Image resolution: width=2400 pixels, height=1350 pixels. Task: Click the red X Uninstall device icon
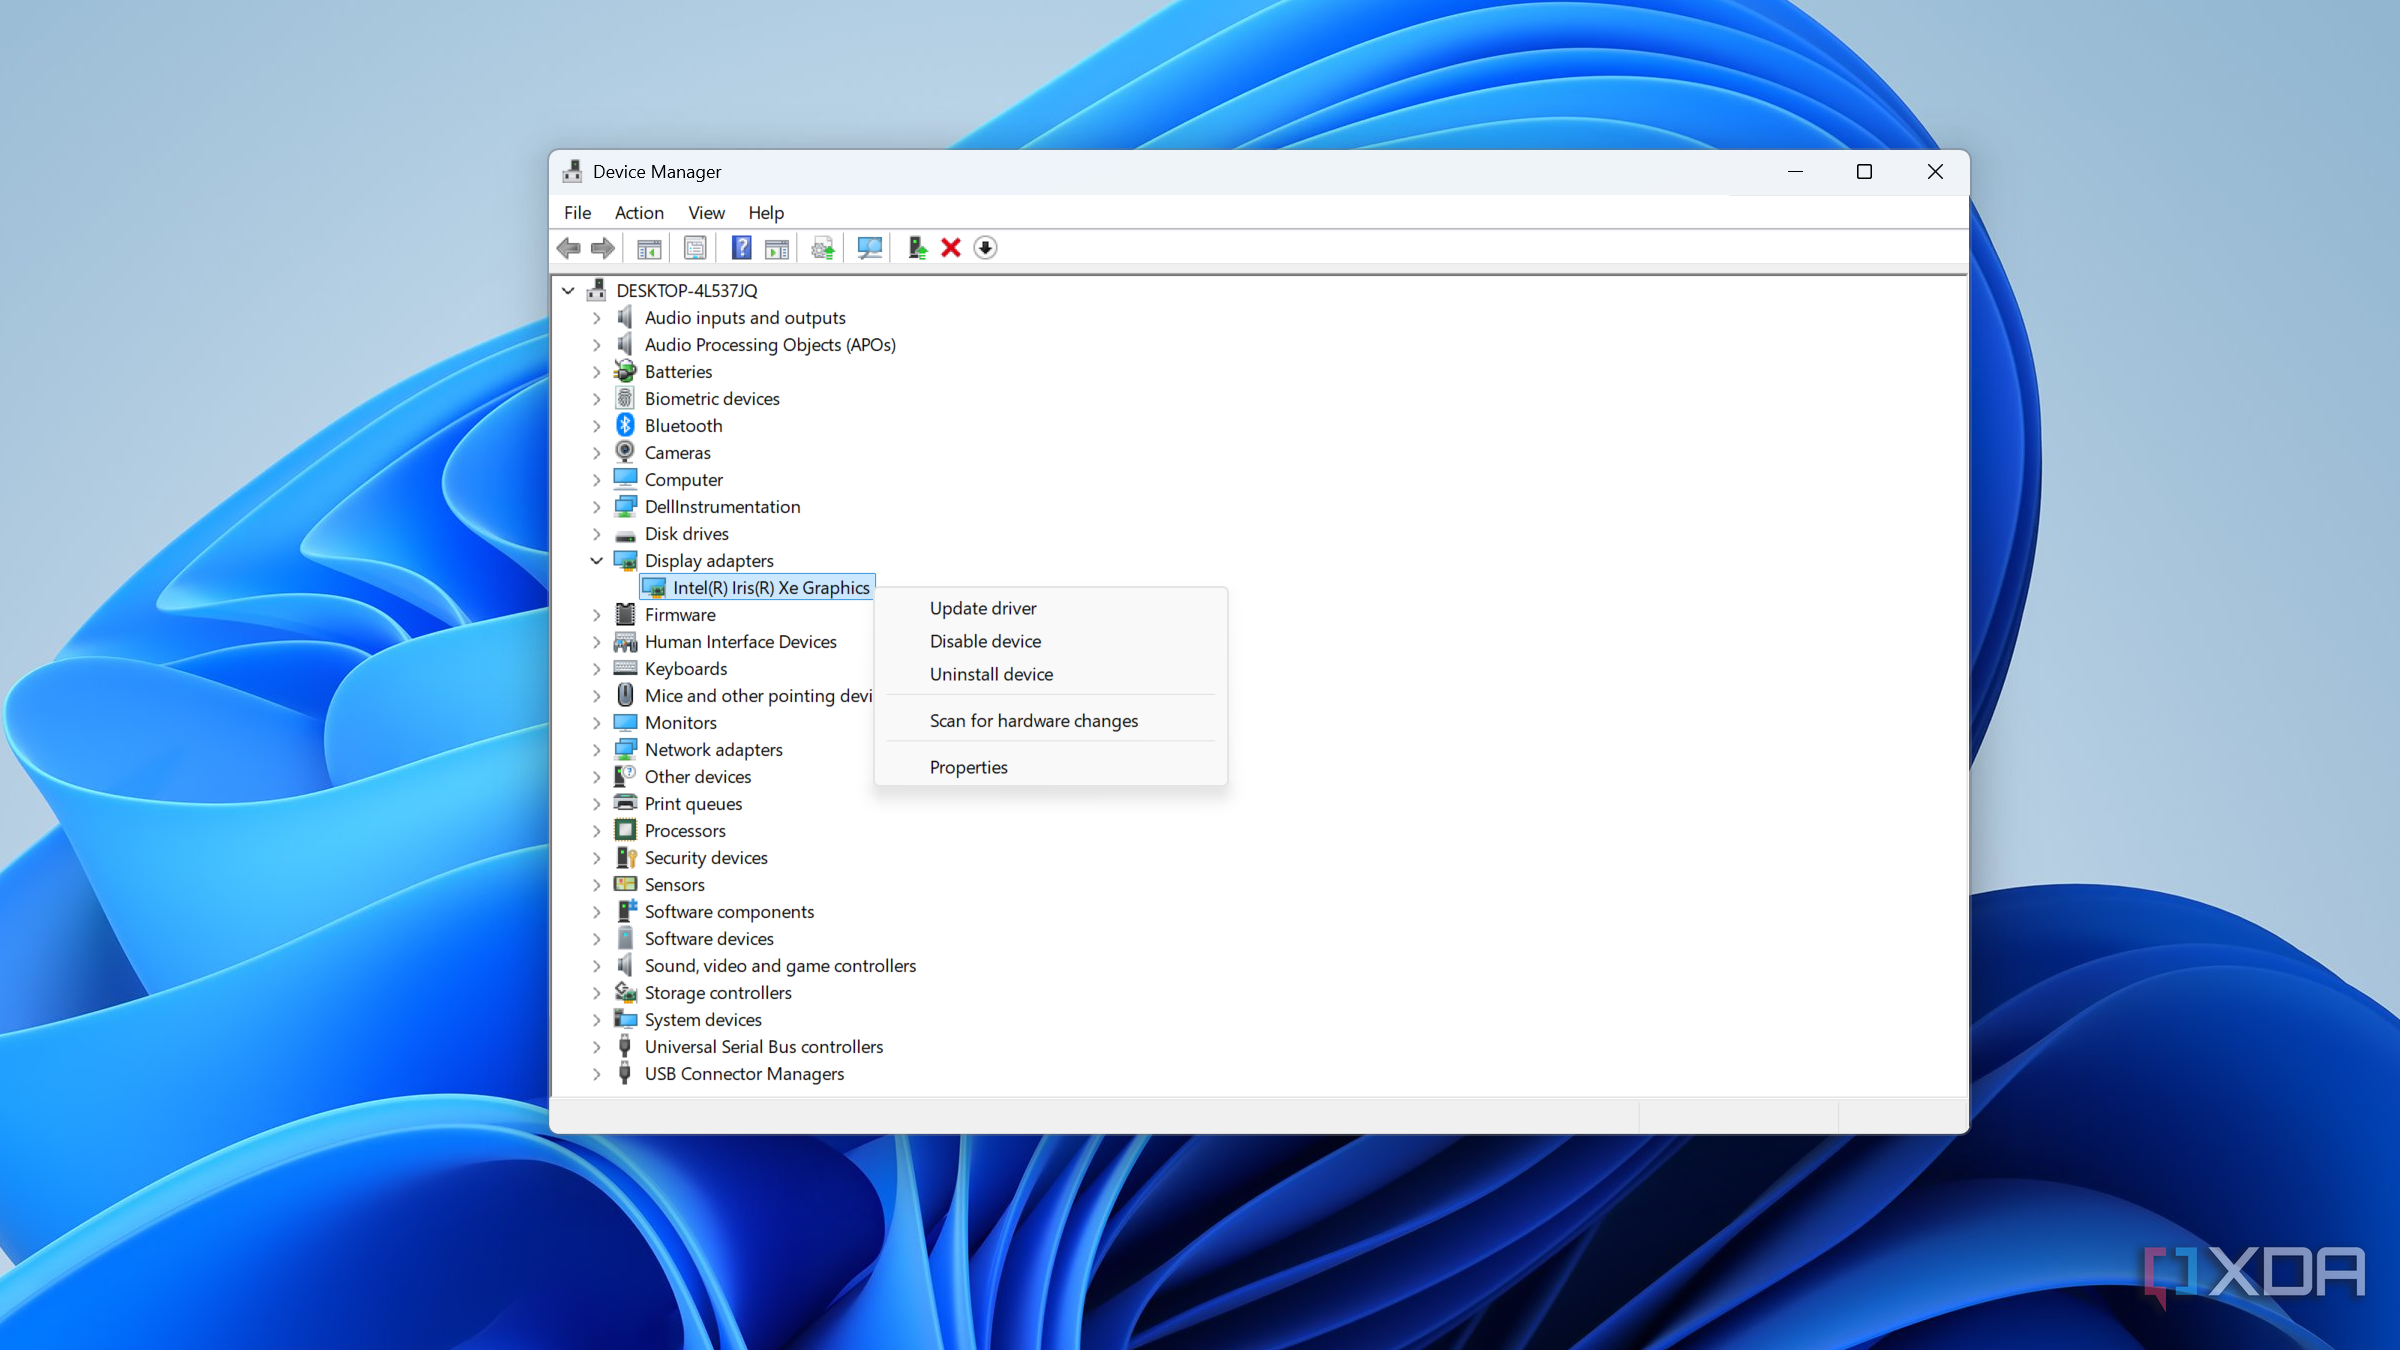pyautogui.click(x=951, y=248)
